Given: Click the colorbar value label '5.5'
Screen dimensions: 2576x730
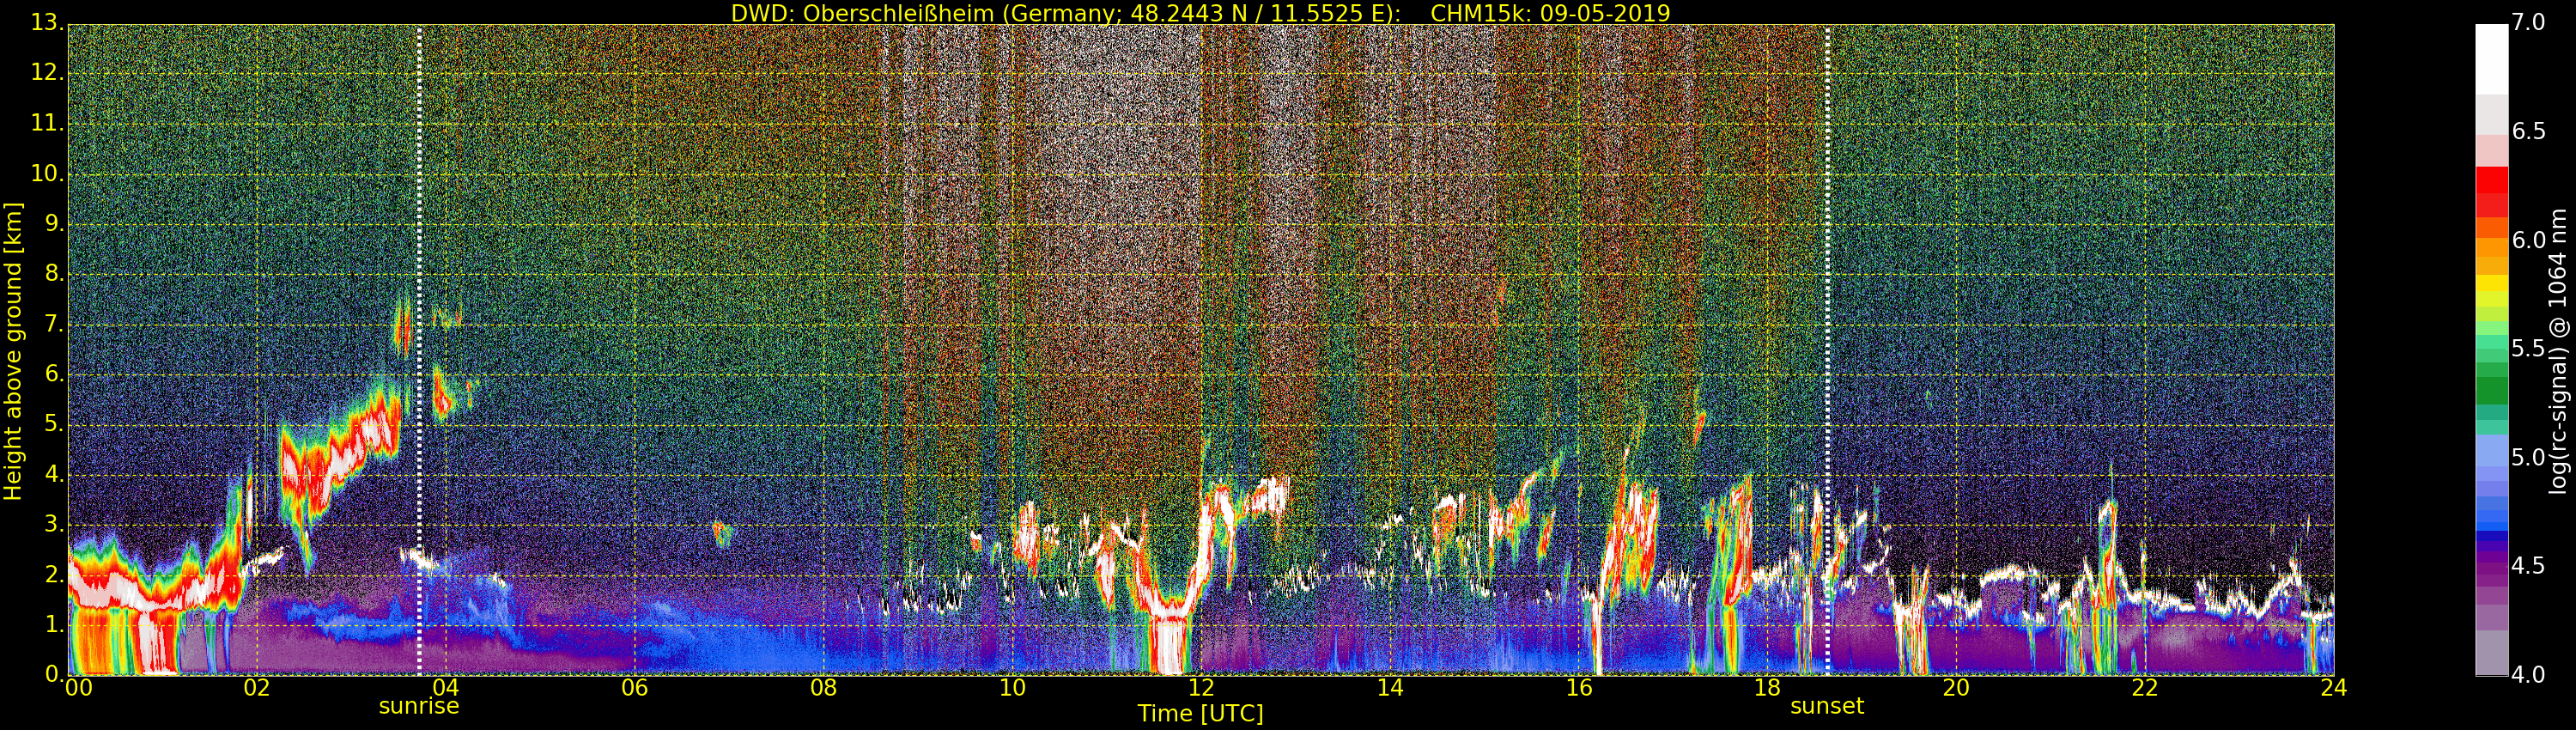Looking at the screenshot, I should (x=2529, y=348).
